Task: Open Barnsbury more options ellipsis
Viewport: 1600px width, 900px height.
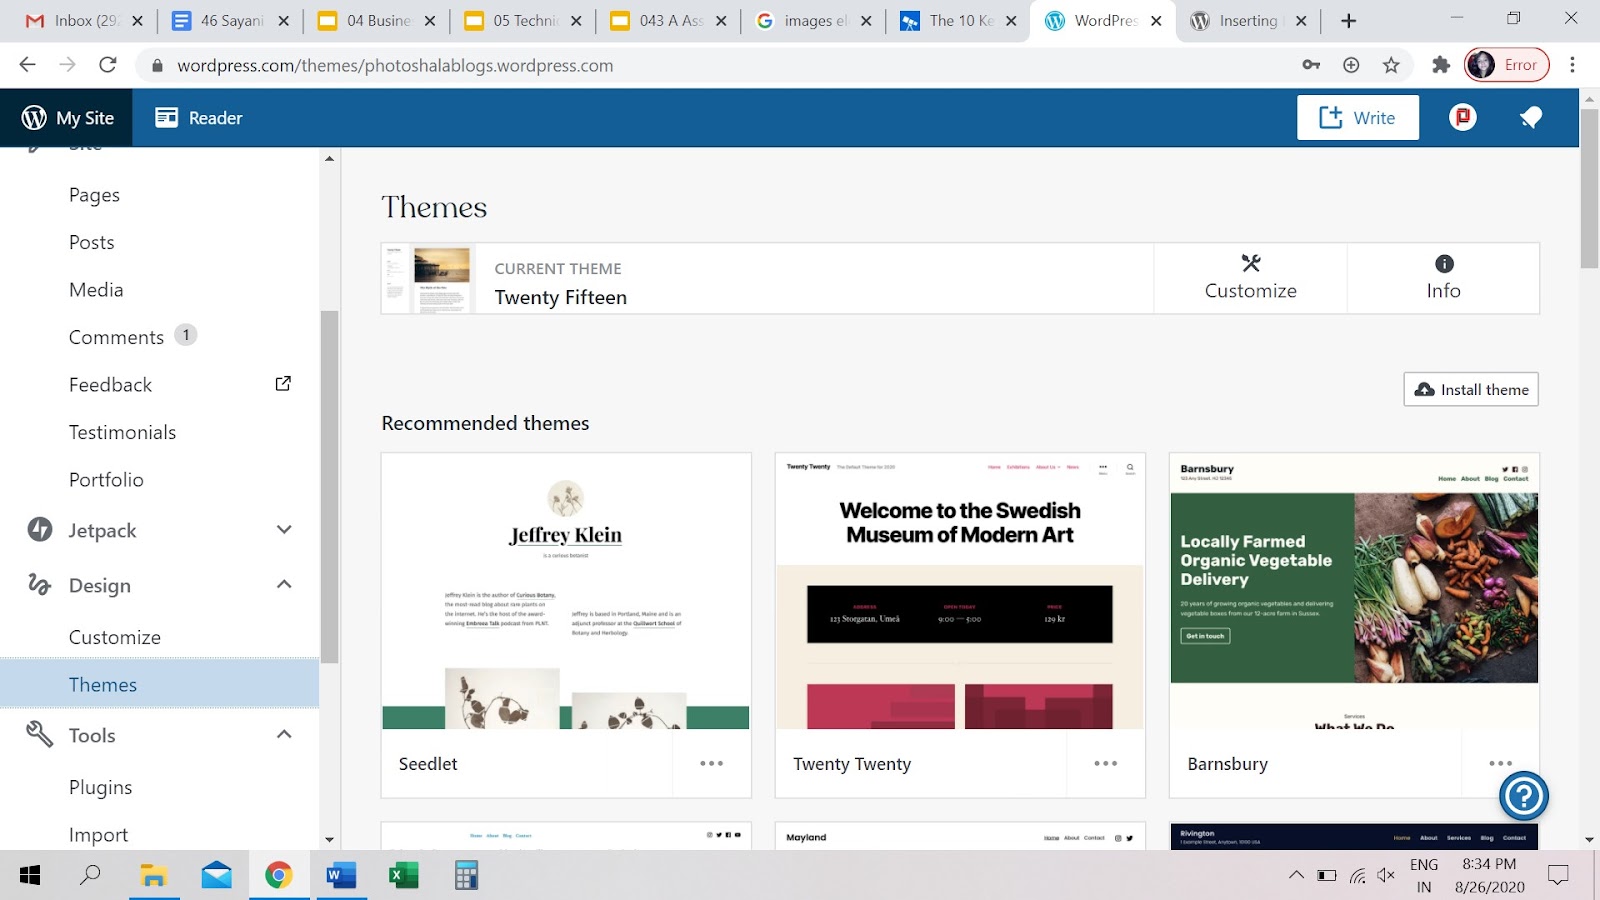Action: click(1500, 763)
